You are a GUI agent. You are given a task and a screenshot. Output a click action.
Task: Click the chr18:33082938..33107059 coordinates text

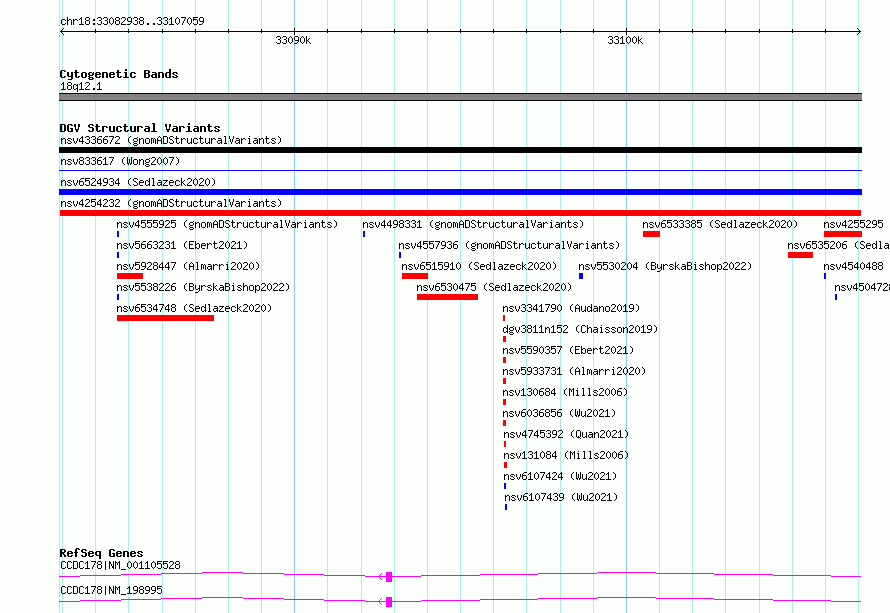point(132,21)
